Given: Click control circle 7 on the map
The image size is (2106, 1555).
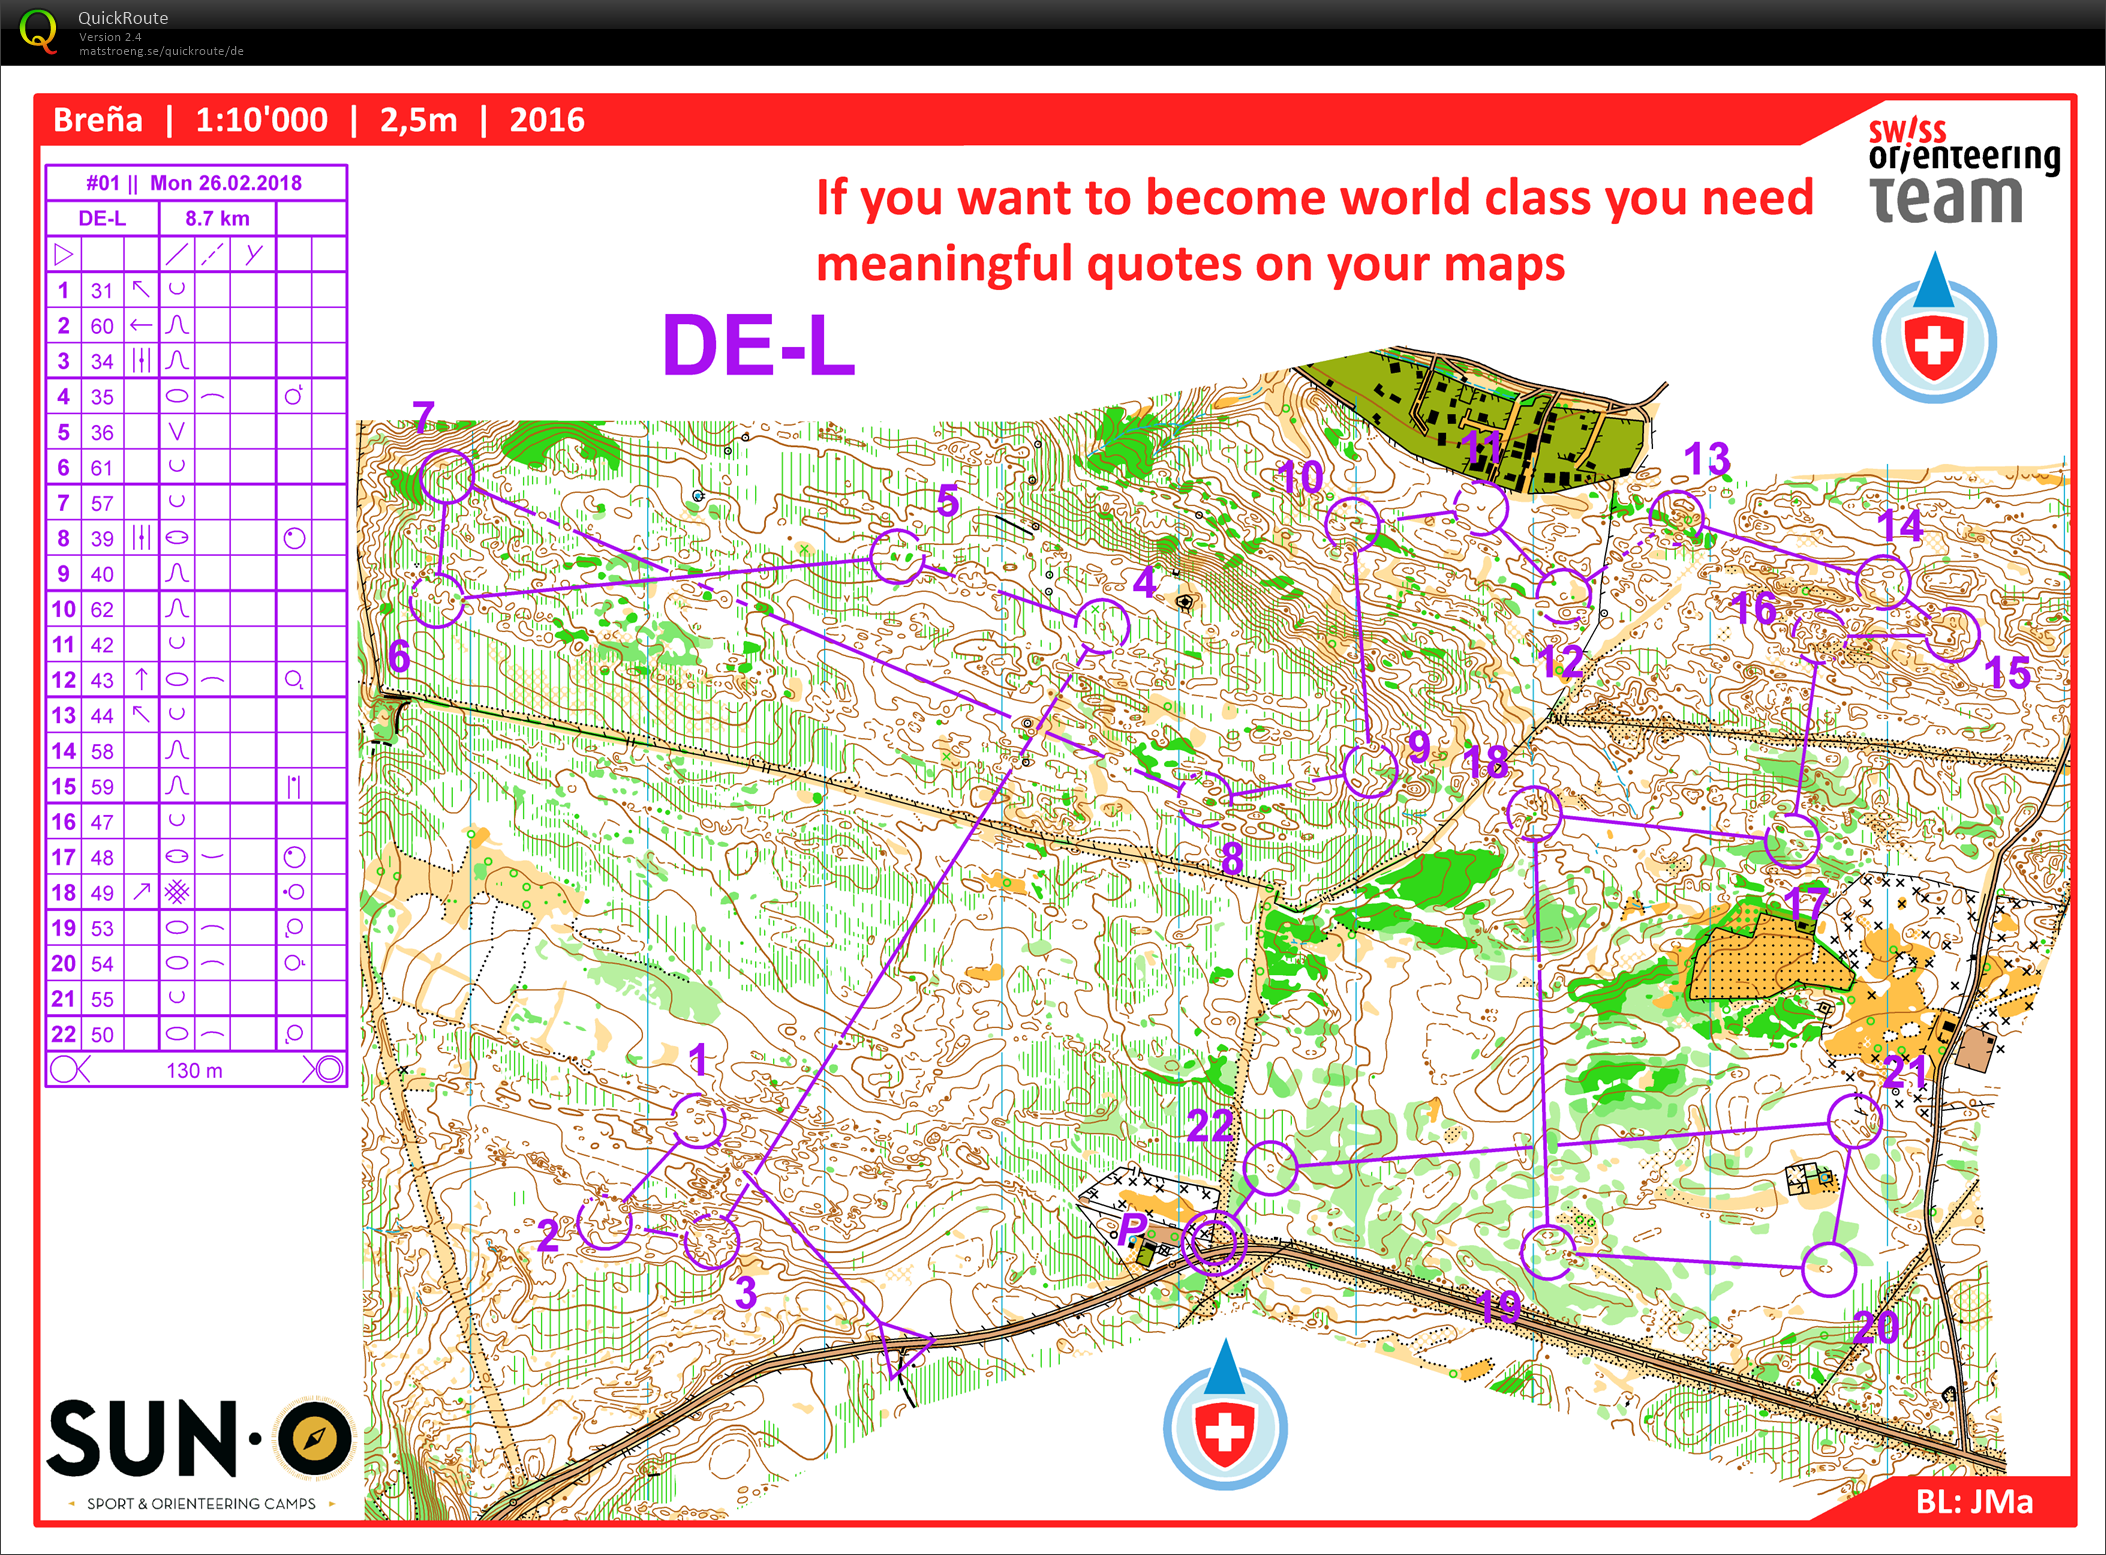Looking at the screenshot, I should 446,477.
